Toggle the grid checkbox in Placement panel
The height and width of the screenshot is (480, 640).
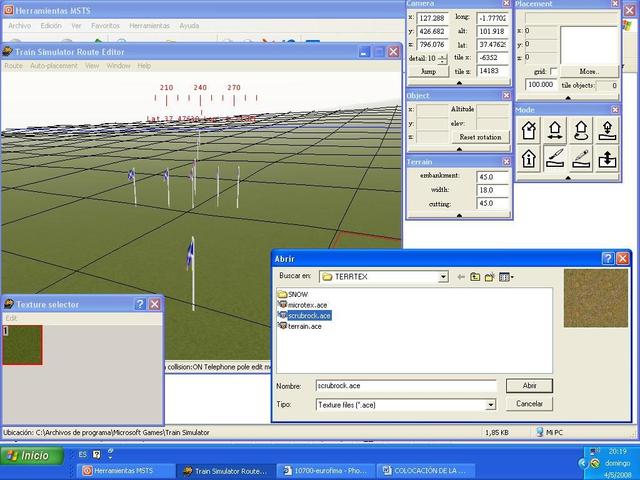pyautogui.click(x=553, y=72)
